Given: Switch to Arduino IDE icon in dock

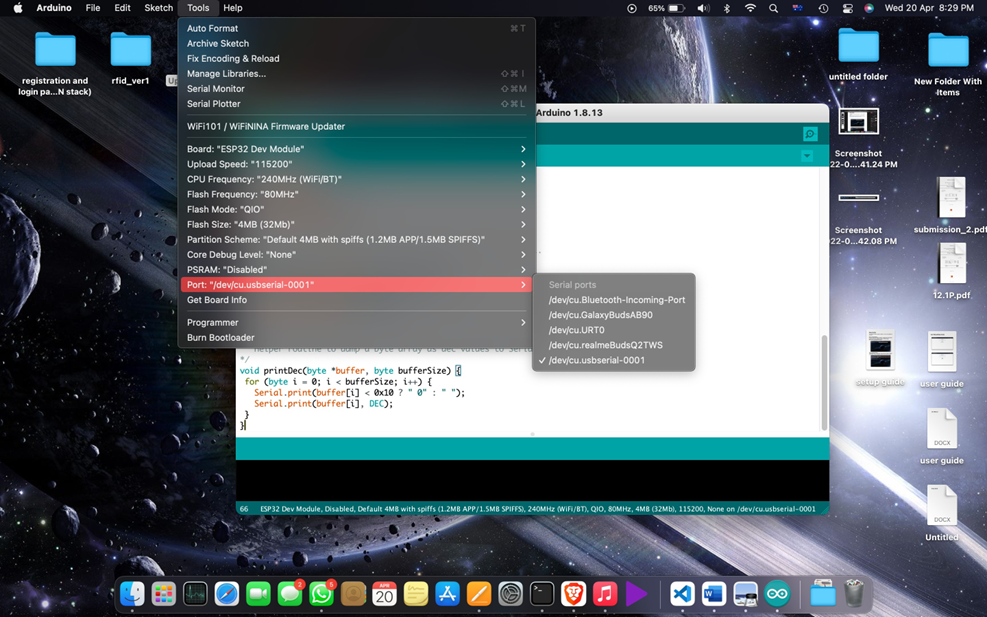Looking at the screenshot, I should 777,594.
